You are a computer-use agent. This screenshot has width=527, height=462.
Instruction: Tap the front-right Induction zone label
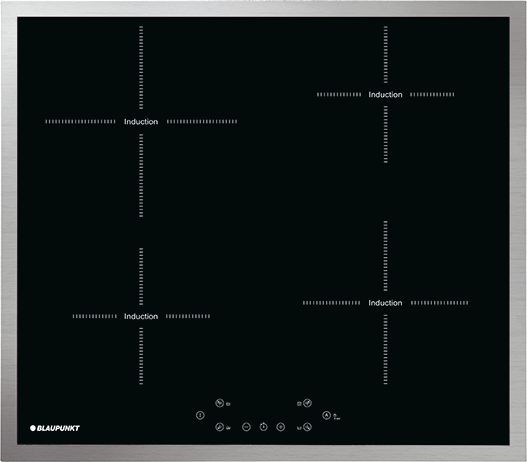[385, 303]
